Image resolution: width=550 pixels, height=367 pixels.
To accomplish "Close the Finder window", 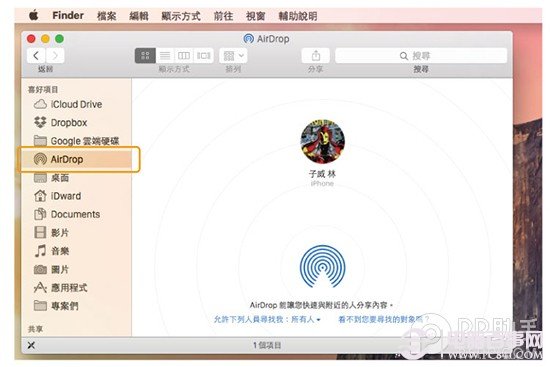I will coord(31,39).
